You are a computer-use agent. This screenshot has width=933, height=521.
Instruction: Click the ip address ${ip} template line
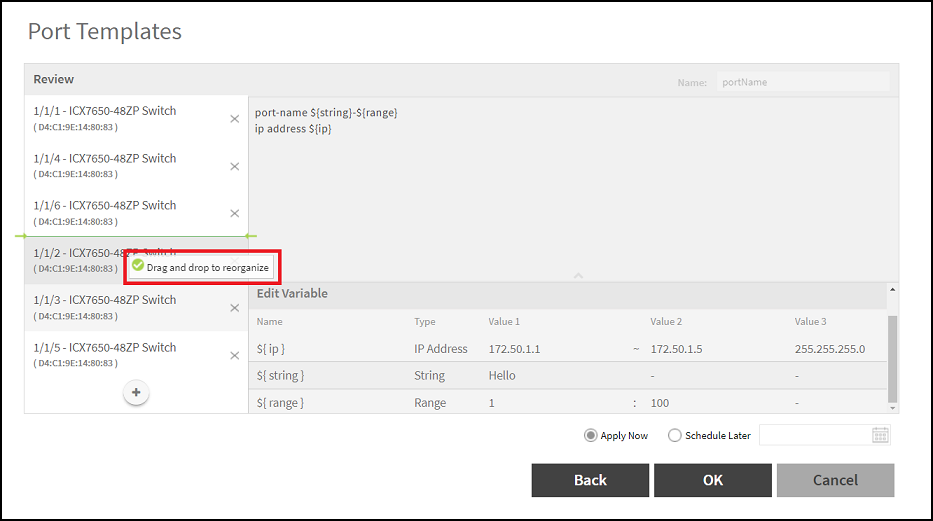293,128
